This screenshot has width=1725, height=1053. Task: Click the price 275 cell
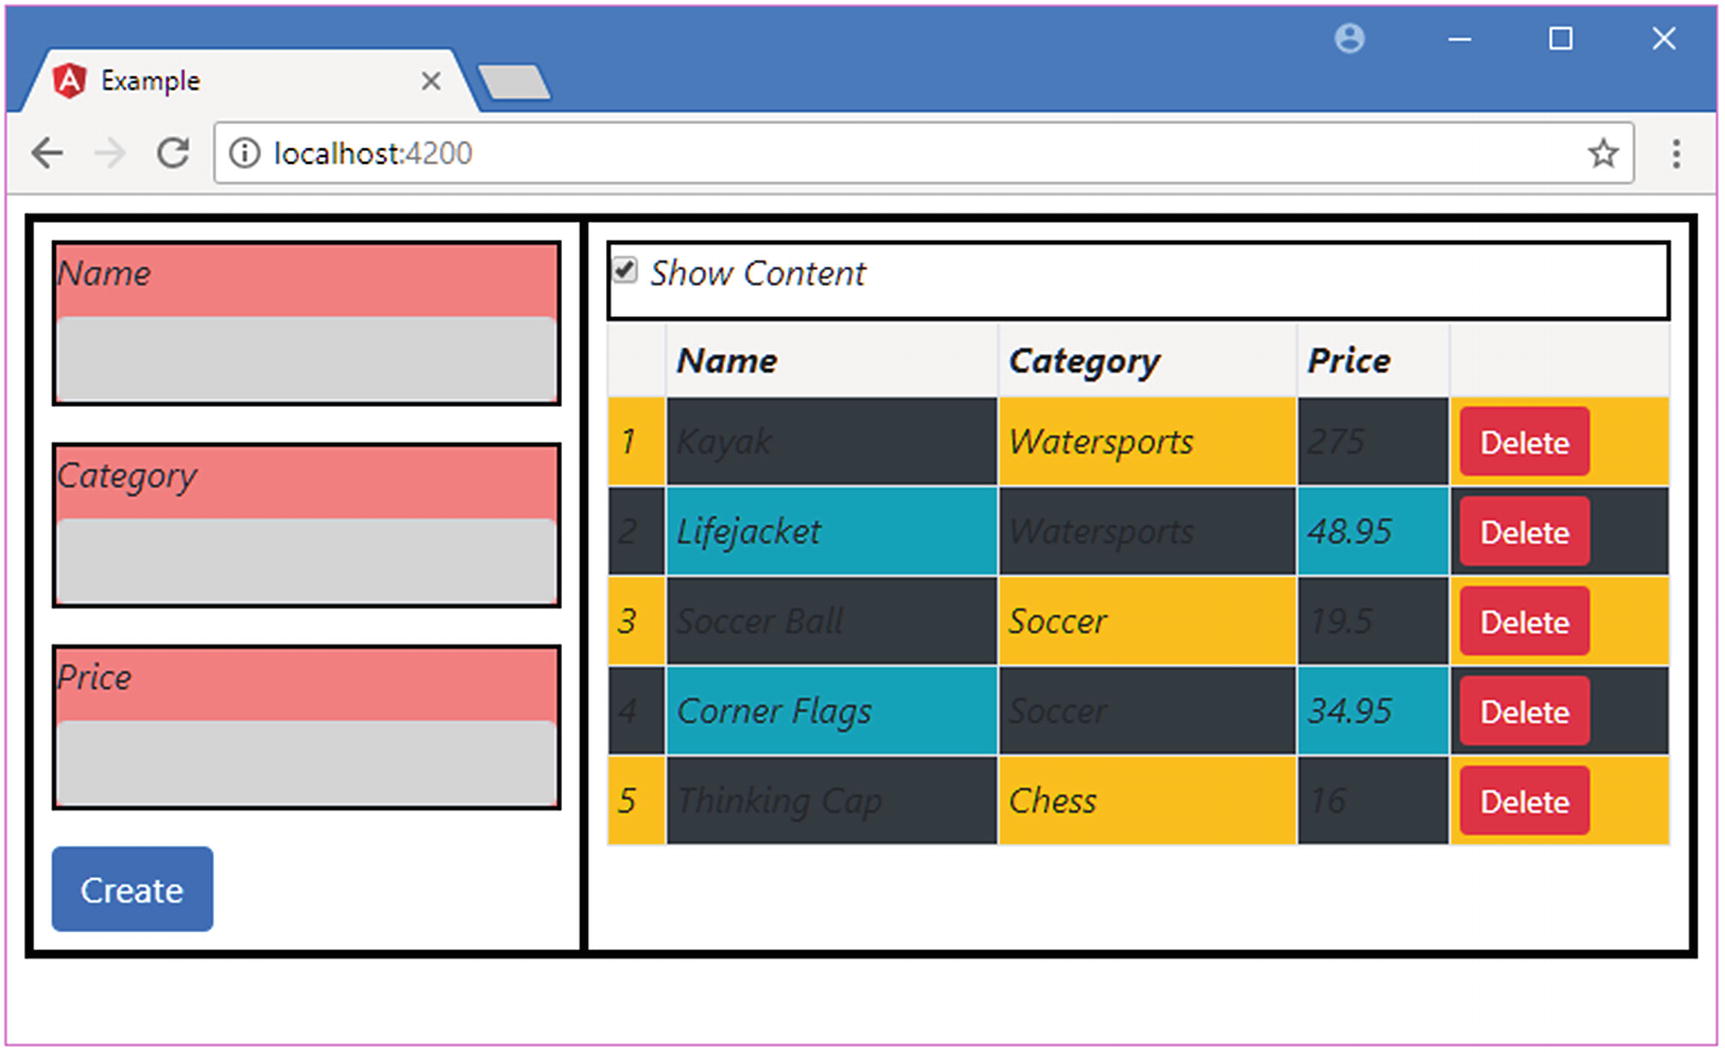[1374, 442]
